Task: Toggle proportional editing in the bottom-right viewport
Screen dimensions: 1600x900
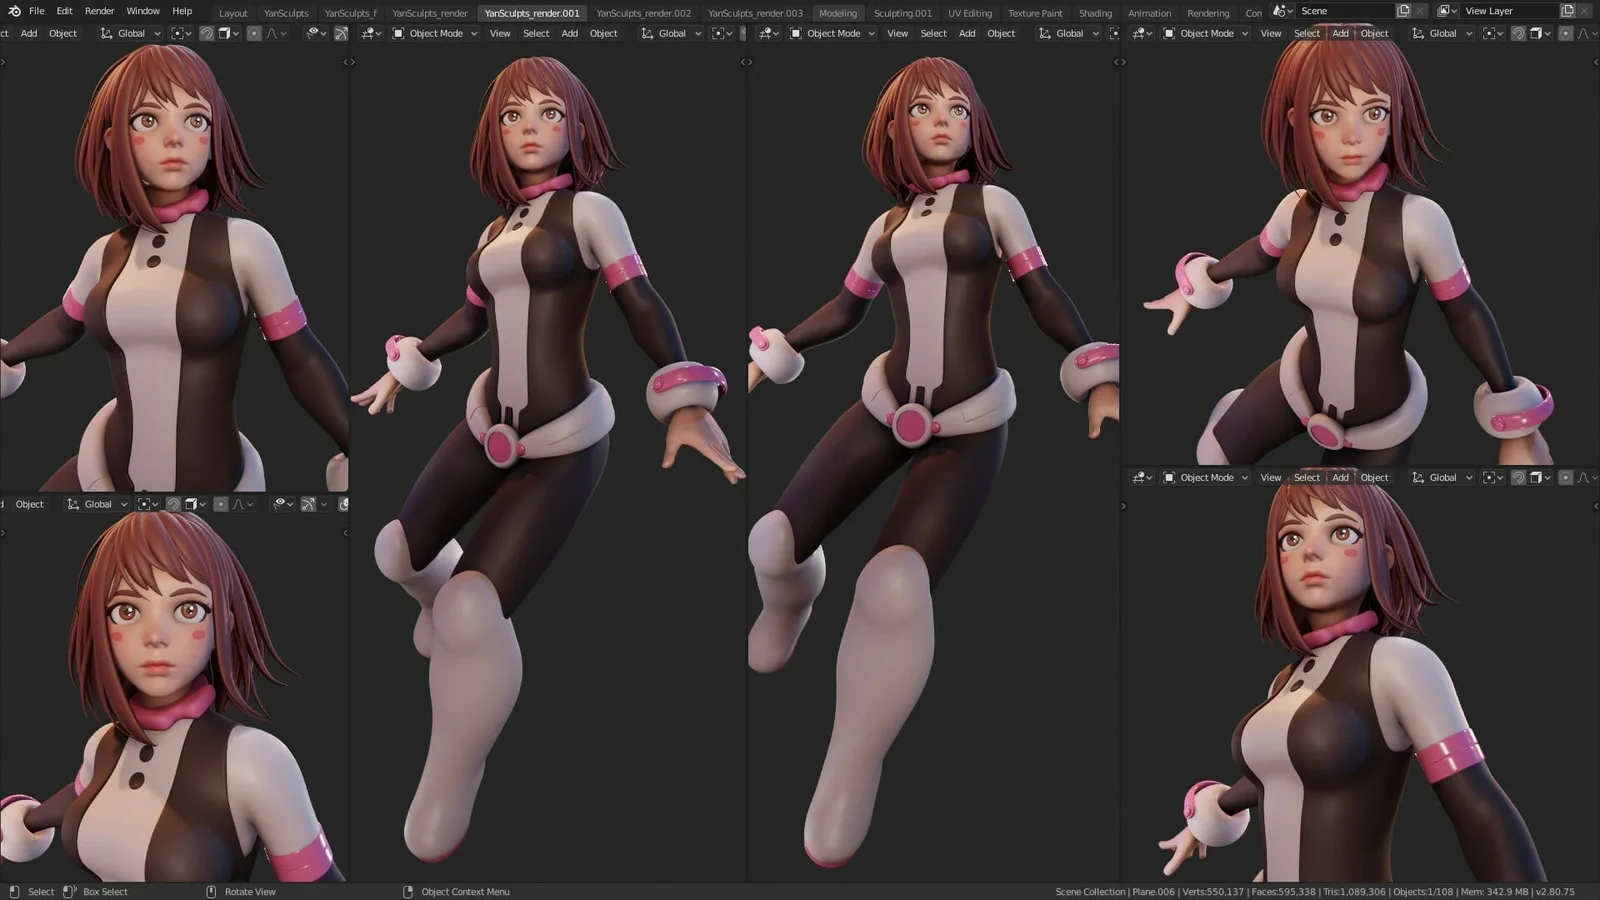Action: pyautogui.click(x=1566, y=477)
